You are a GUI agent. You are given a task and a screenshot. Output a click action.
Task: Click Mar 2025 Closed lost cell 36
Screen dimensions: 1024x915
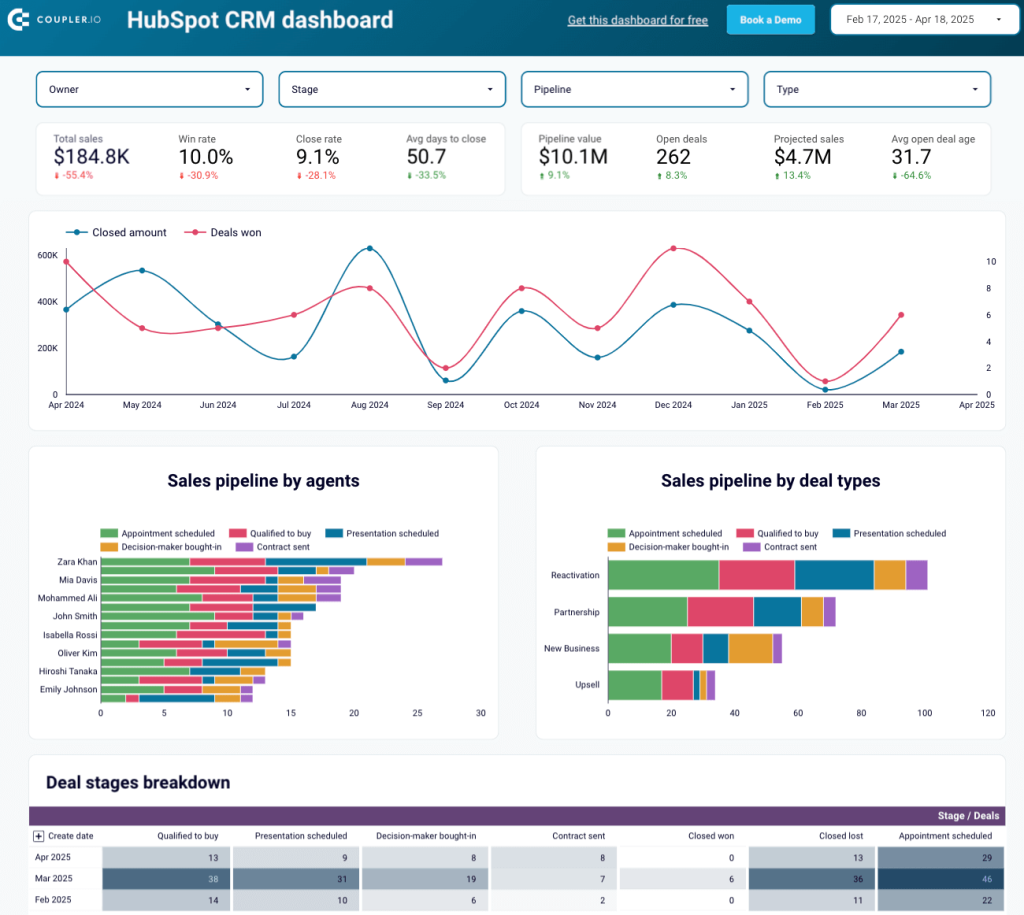pyautogui.click(x=812, y=879)
